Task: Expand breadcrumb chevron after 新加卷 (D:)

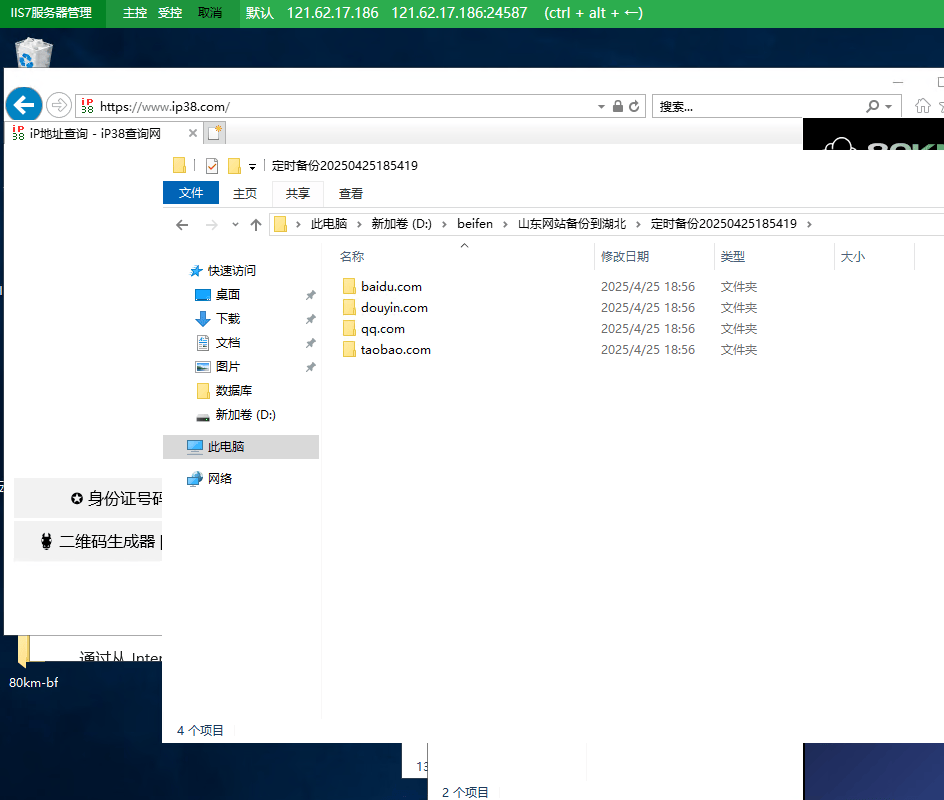Action: (x=444, y=225)
